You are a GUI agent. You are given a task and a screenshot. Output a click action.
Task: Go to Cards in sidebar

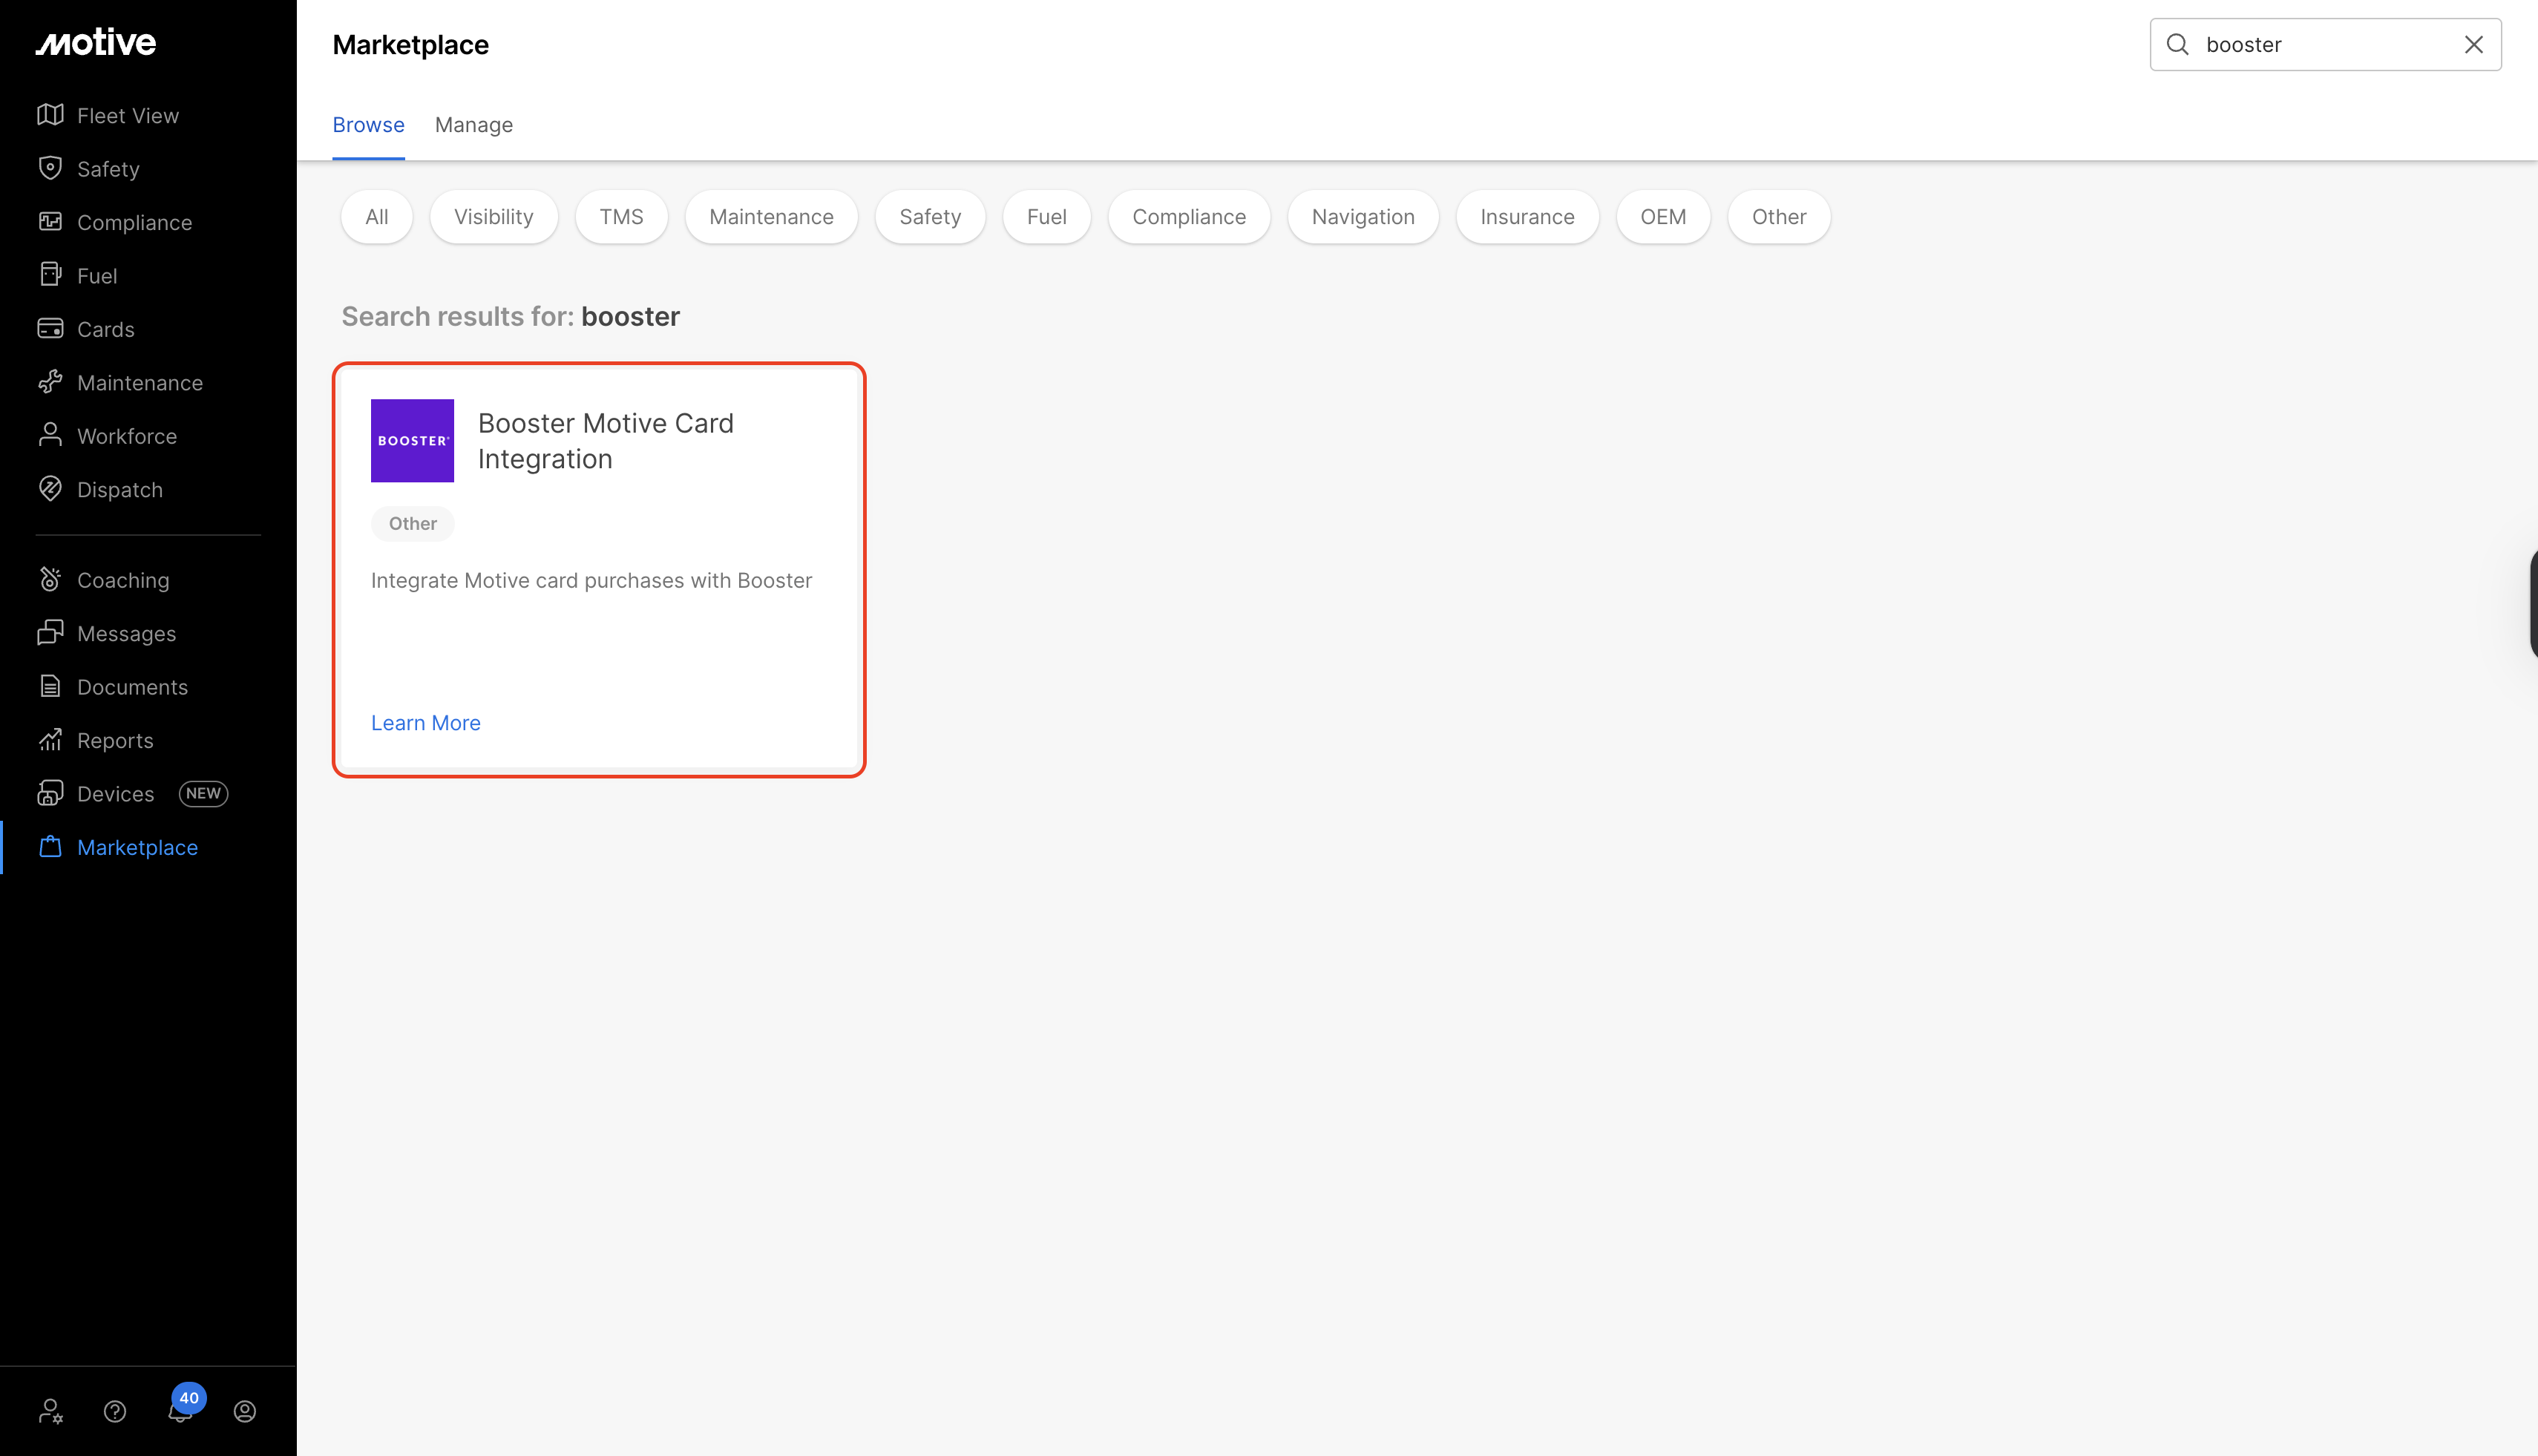coord(105,329)
